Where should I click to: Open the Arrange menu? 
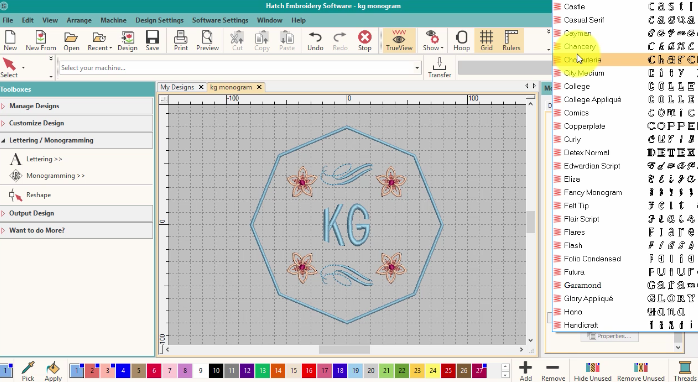pyautogui.click(x=79, y=20)
